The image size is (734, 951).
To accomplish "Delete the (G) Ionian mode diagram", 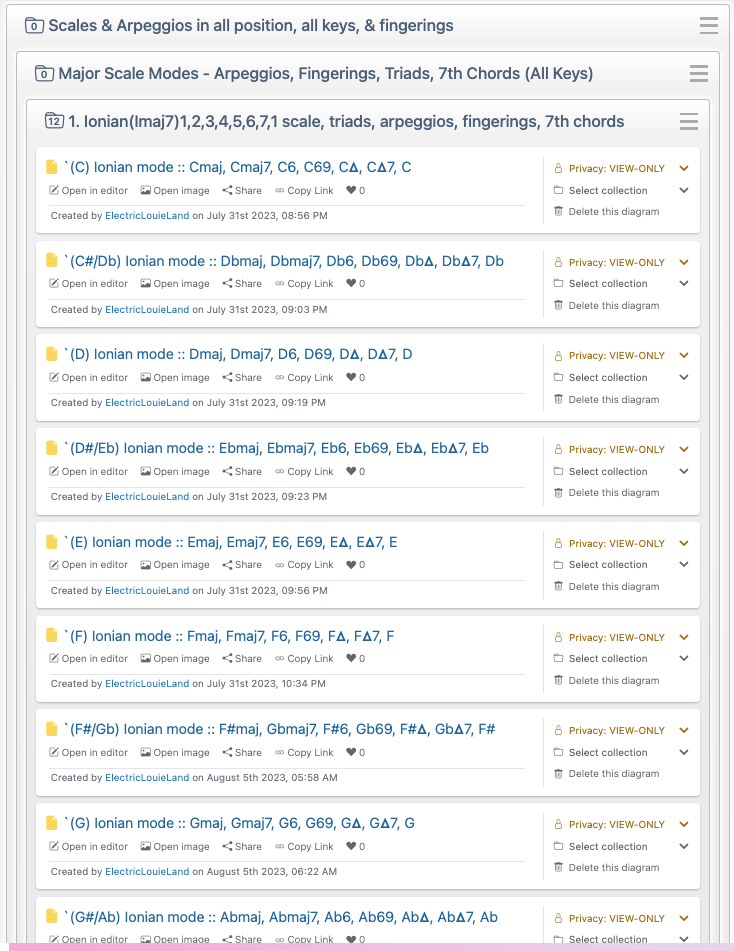I will tap(607, 868).
